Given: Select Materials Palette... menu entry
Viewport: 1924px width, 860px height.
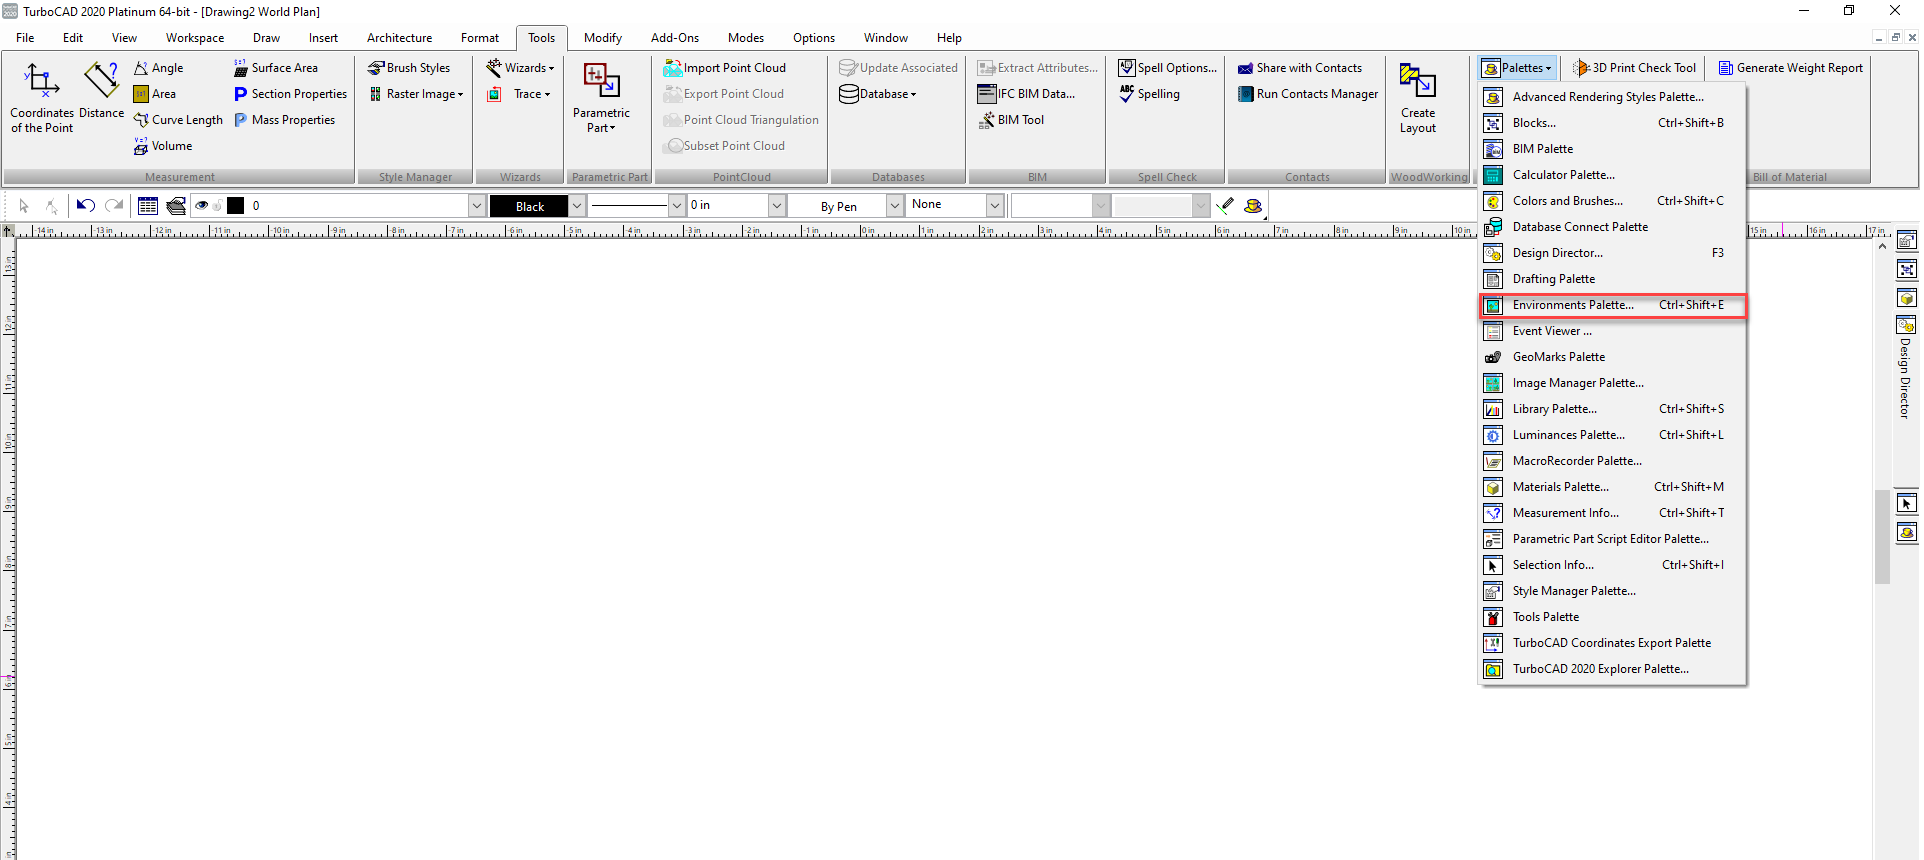Looking at the screenshot, I should (1613, 487).
